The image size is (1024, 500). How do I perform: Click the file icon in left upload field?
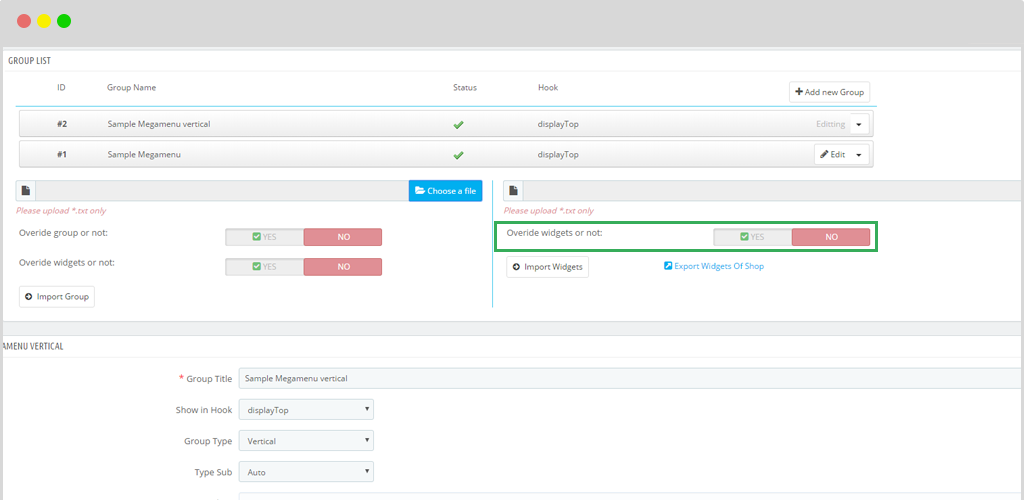click(26, 191)
